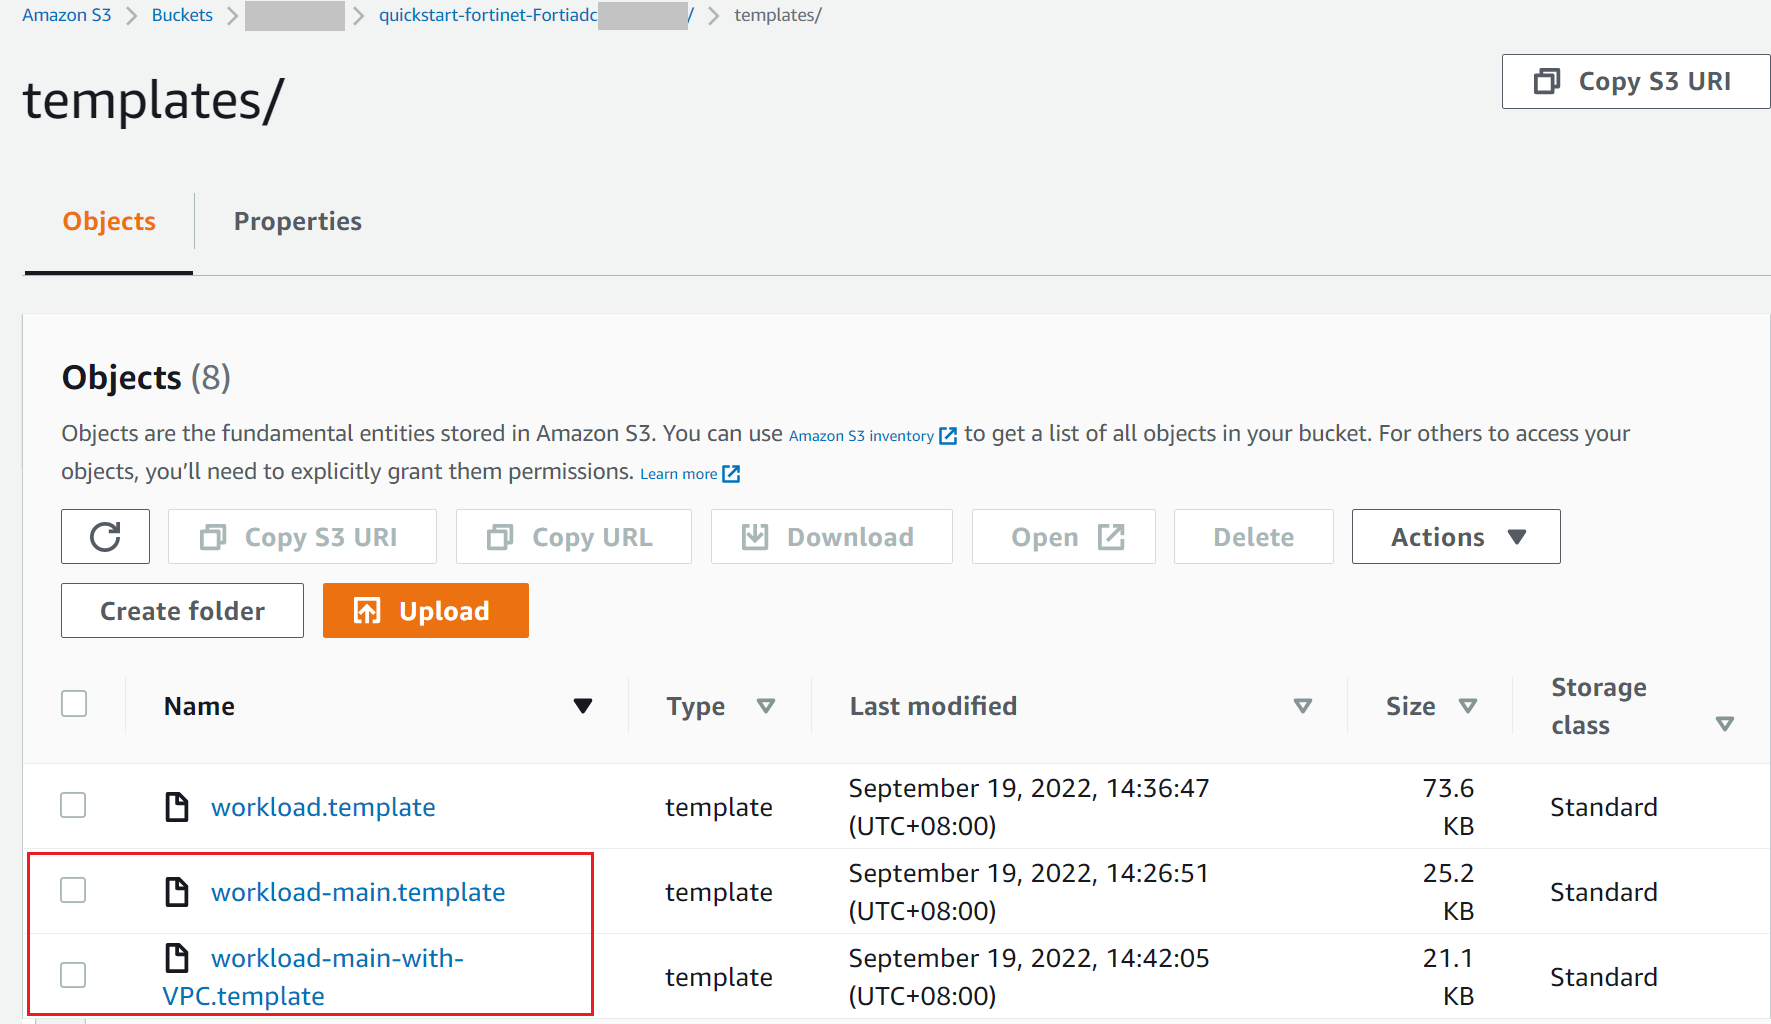Sort by Size using its arrow
The image size is (1771, 1024).
click(1468, 706)
